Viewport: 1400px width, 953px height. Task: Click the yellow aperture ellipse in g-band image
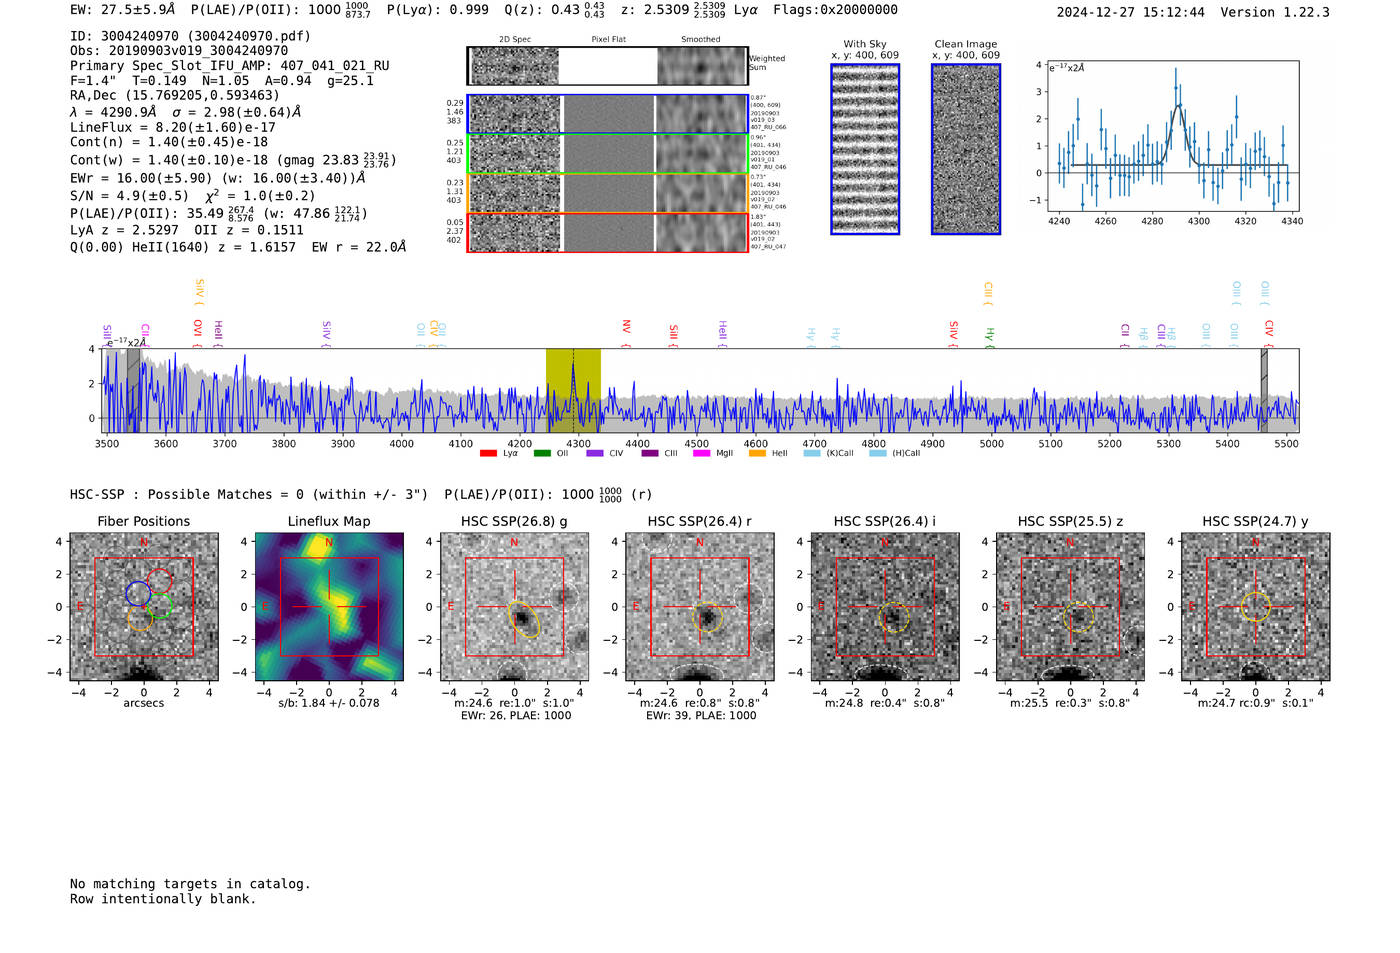(x=525, y=620)
